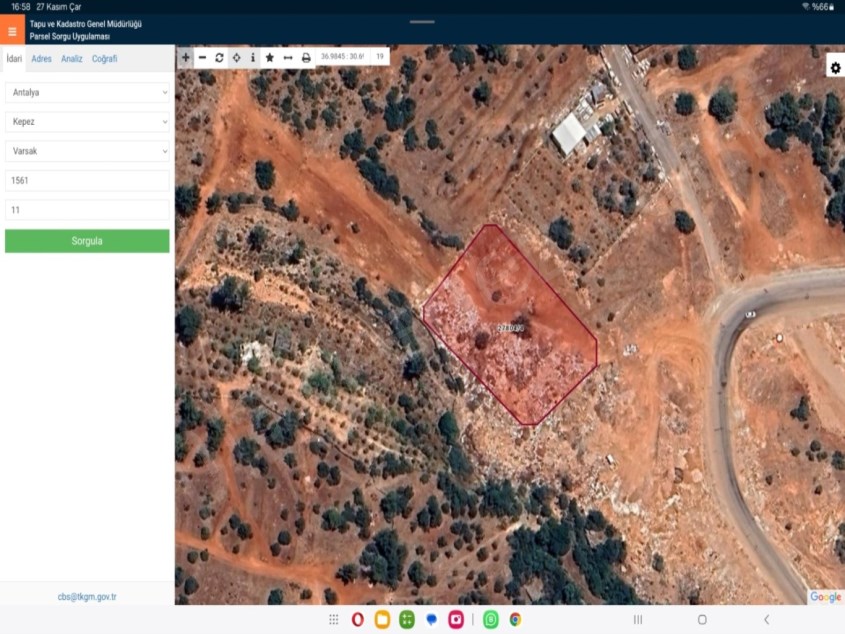Open the Kepez district dropdown
The width and height of the screenshot is (845, 634).
click(x=87, y=122)
